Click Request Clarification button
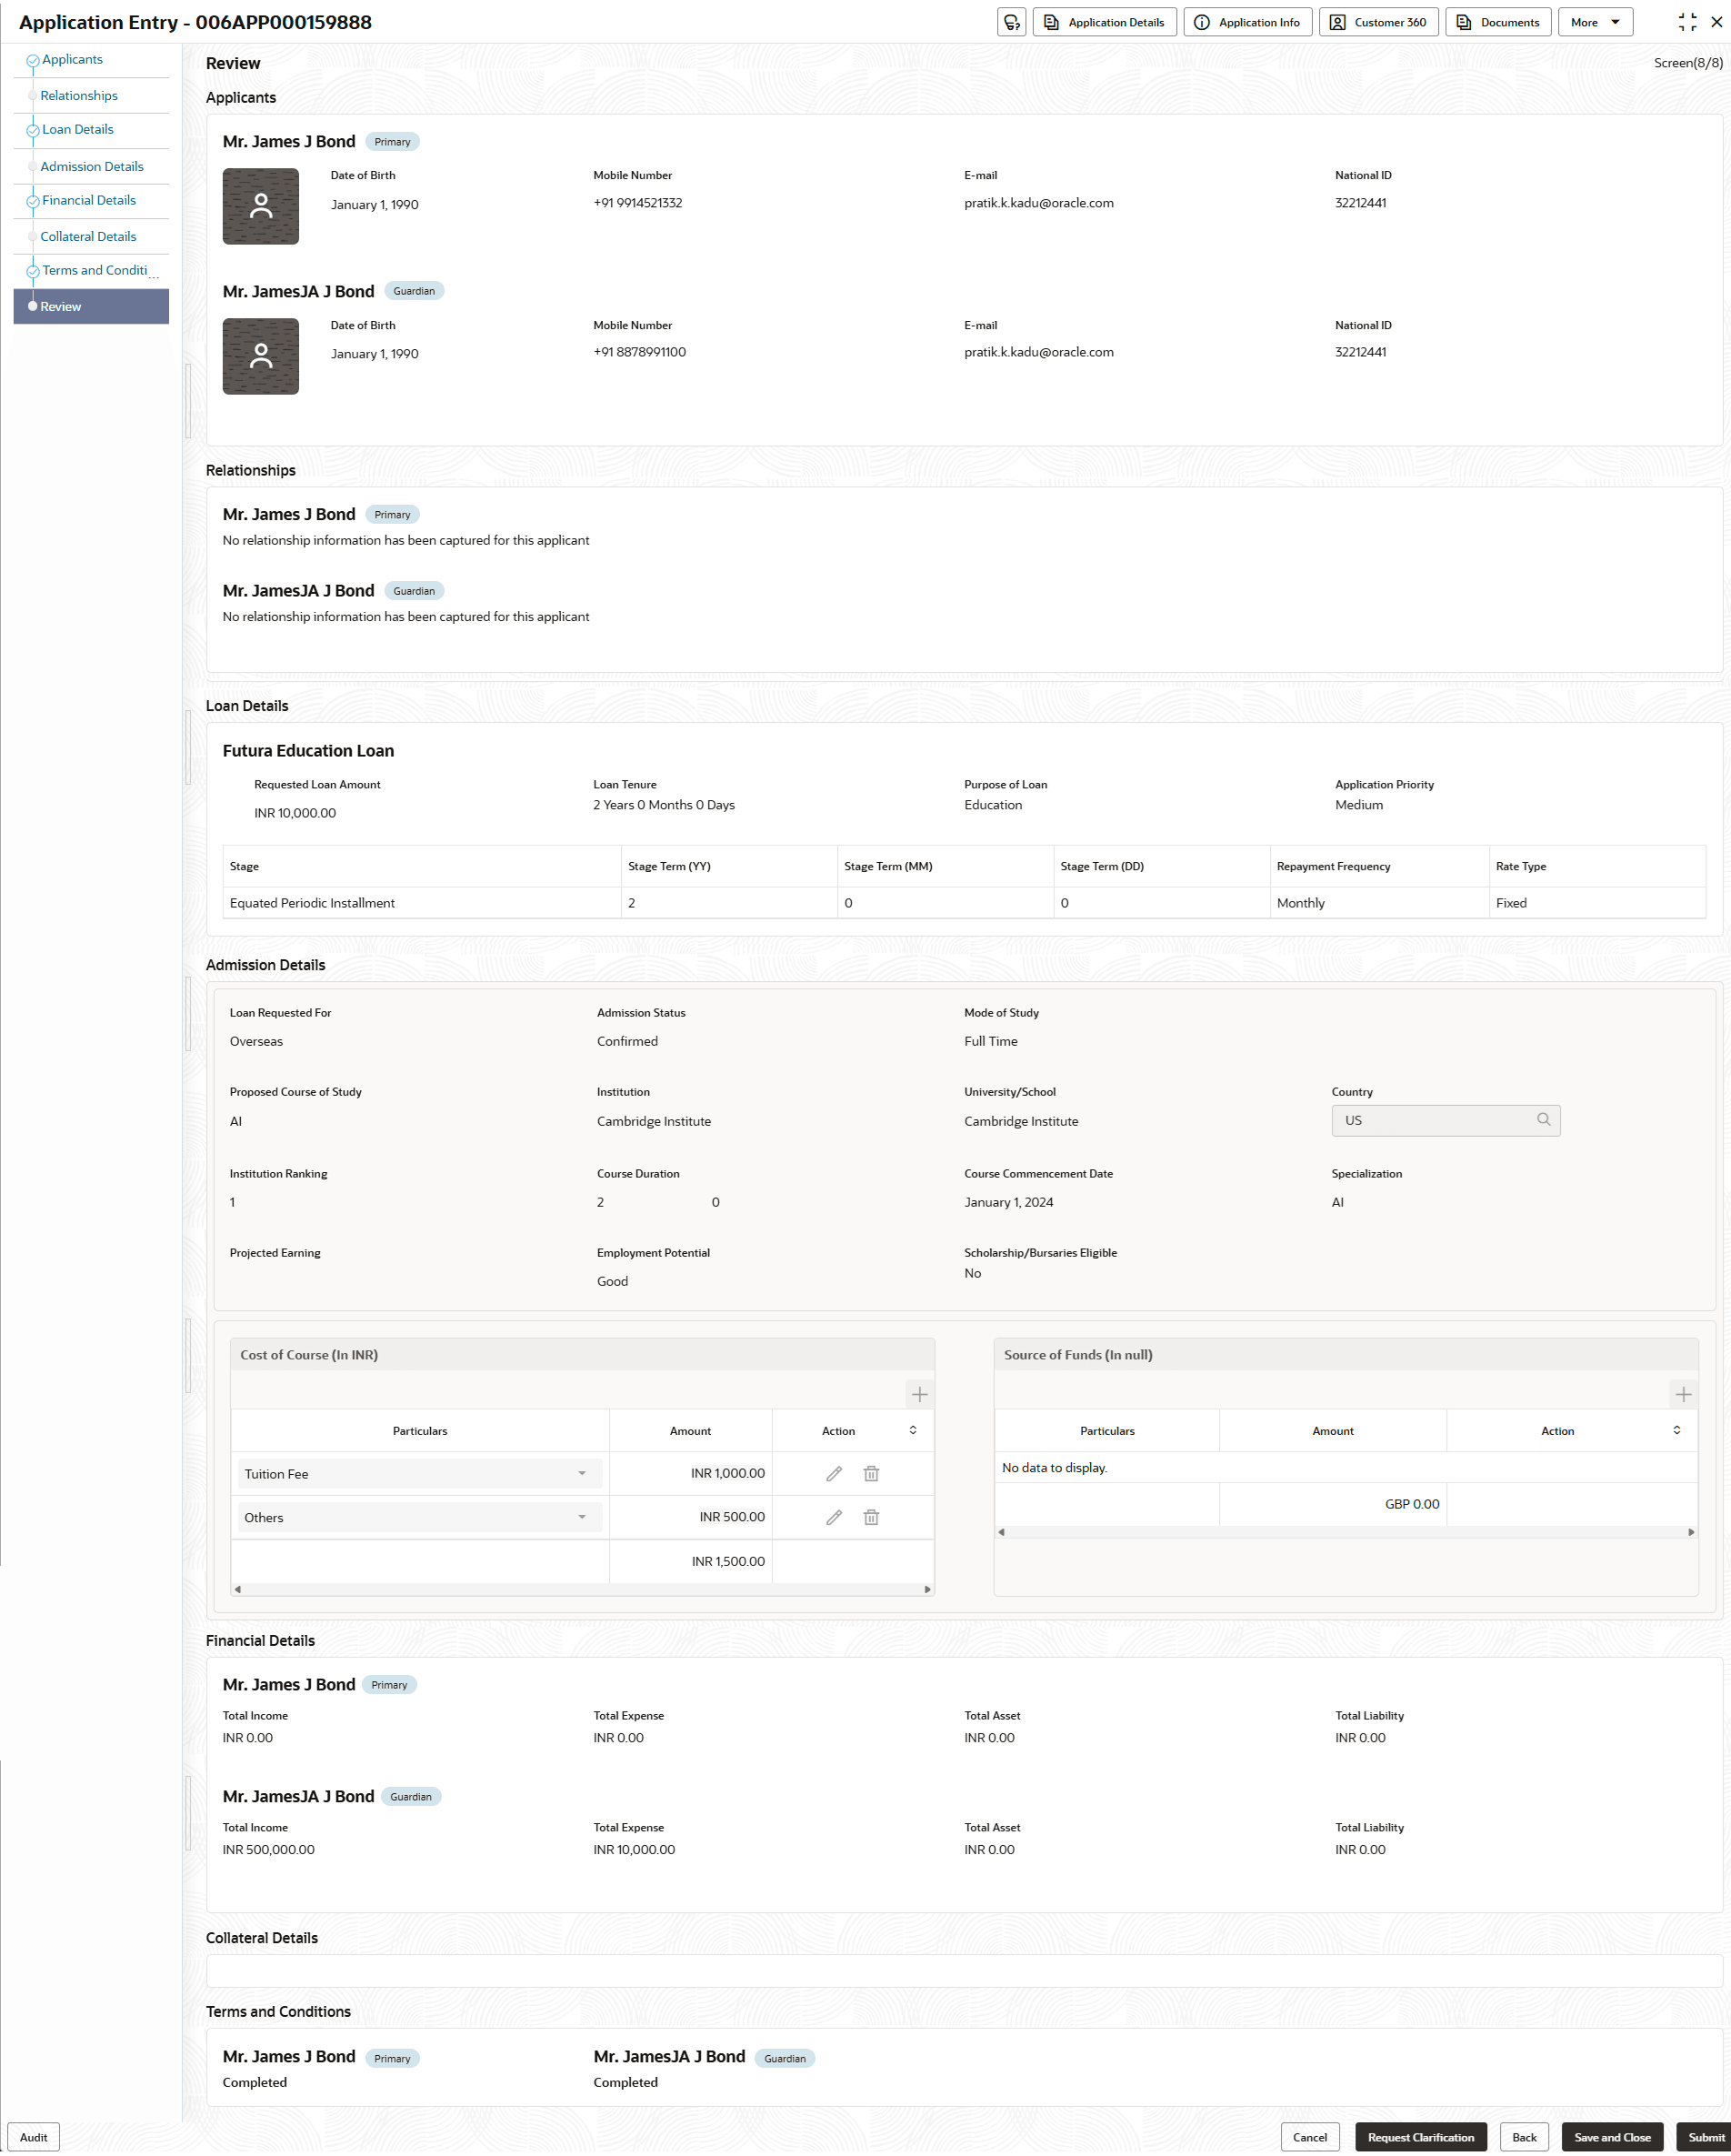The height and width of the screenshot is (2156, 1731). 1420,2137
